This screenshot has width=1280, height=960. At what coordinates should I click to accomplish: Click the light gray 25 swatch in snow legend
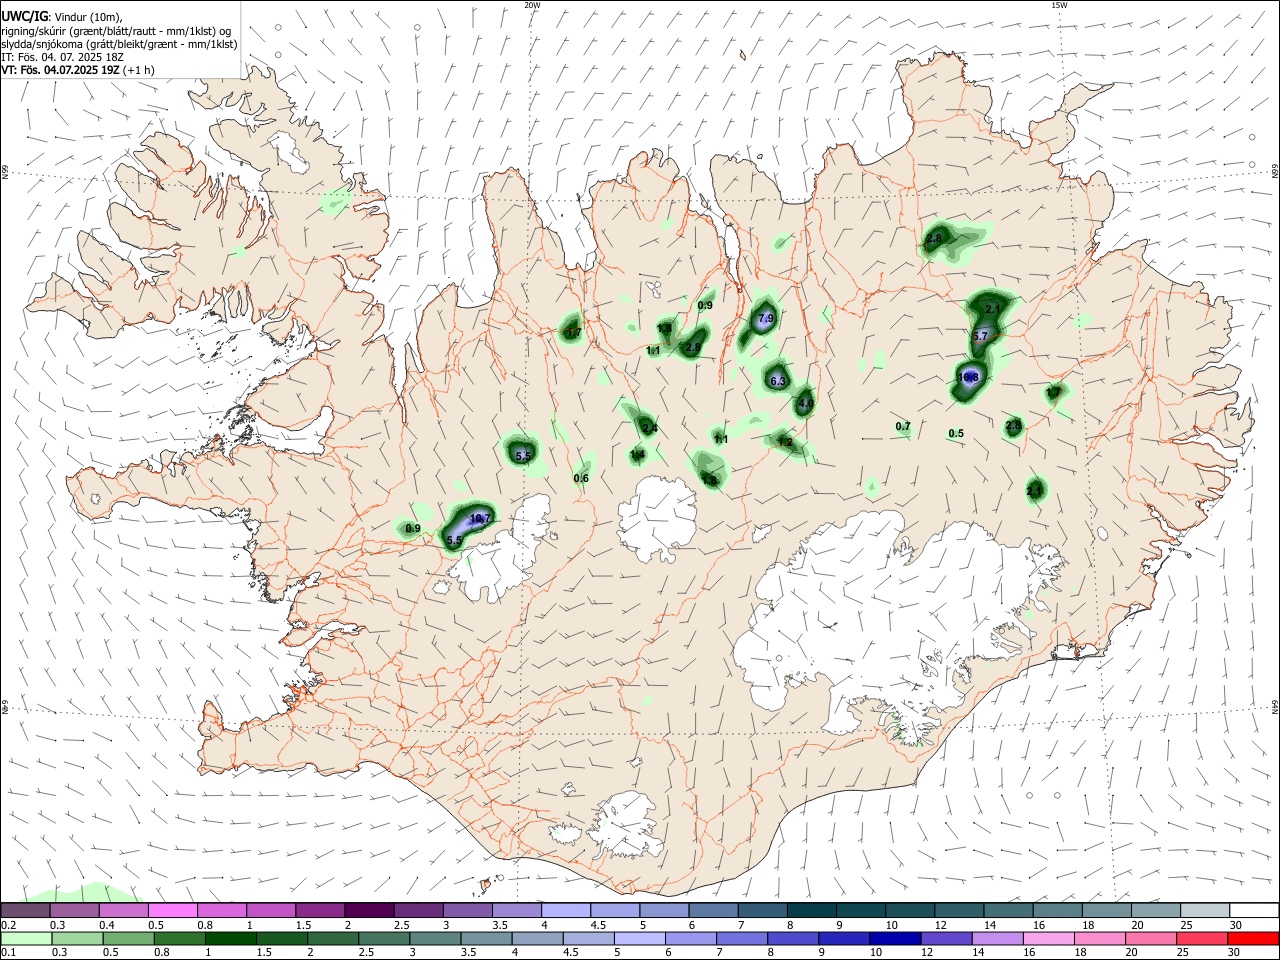pos(1205,910)
